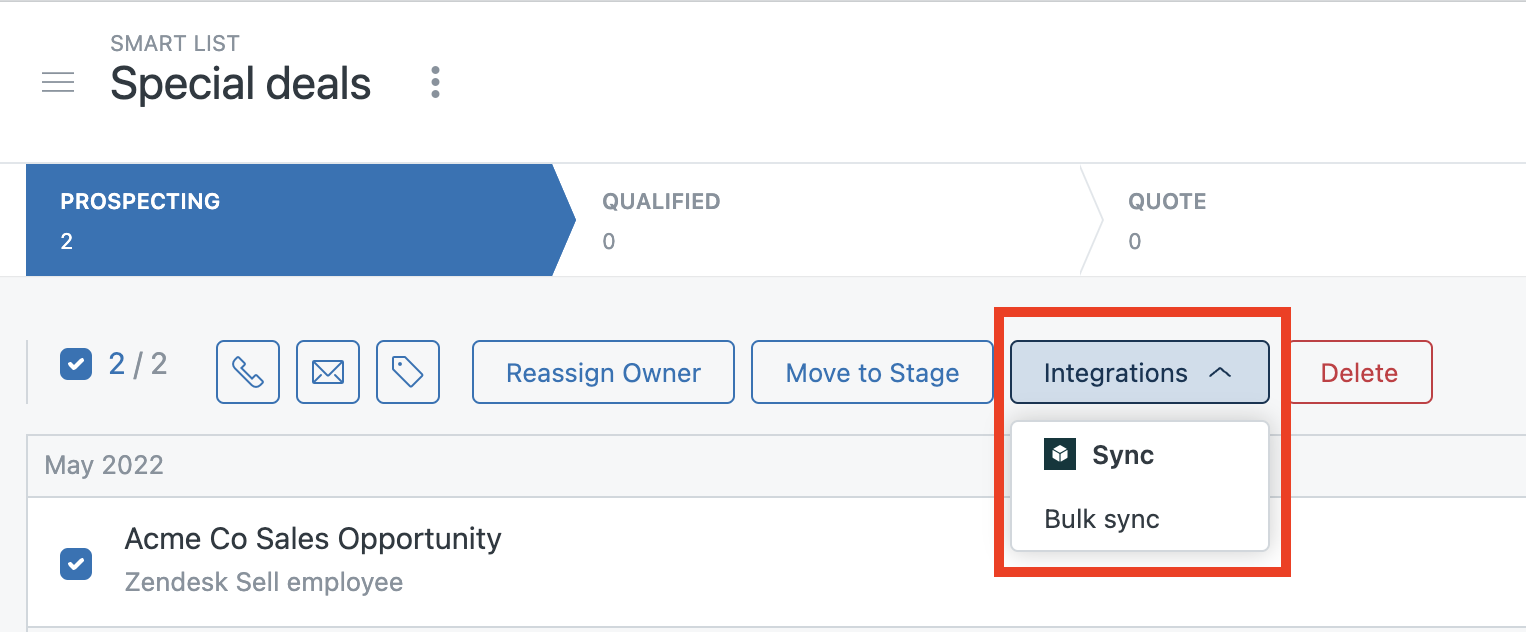Viewport: 1526px width, 632px height.
Task: Open the Acme Co Sales Opportunity deal
Action: point(313,539)
